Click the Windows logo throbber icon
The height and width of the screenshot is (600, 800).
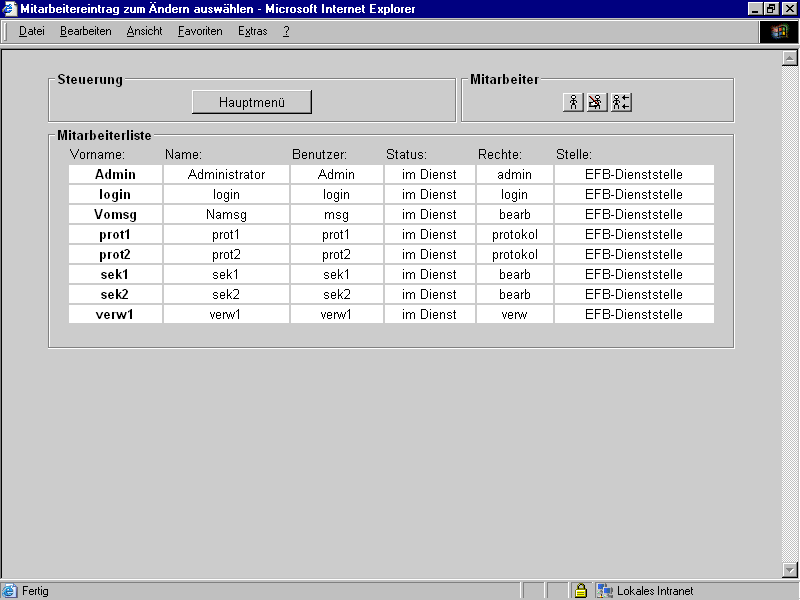pyautogui.click(x=778, y=31)
